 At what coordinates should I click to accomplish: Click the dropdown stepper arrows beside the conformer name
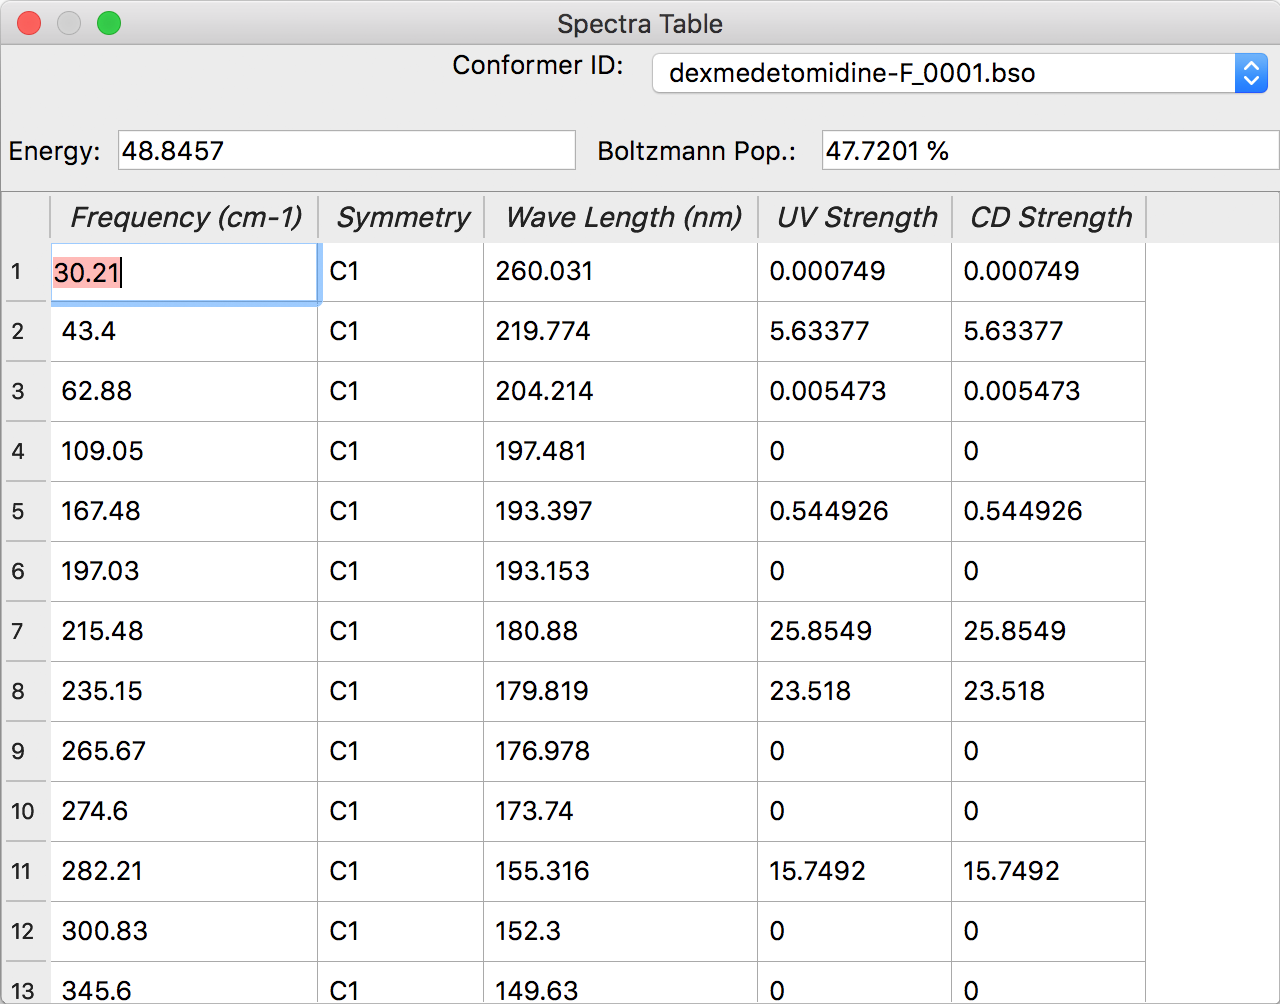(1251, 73)
